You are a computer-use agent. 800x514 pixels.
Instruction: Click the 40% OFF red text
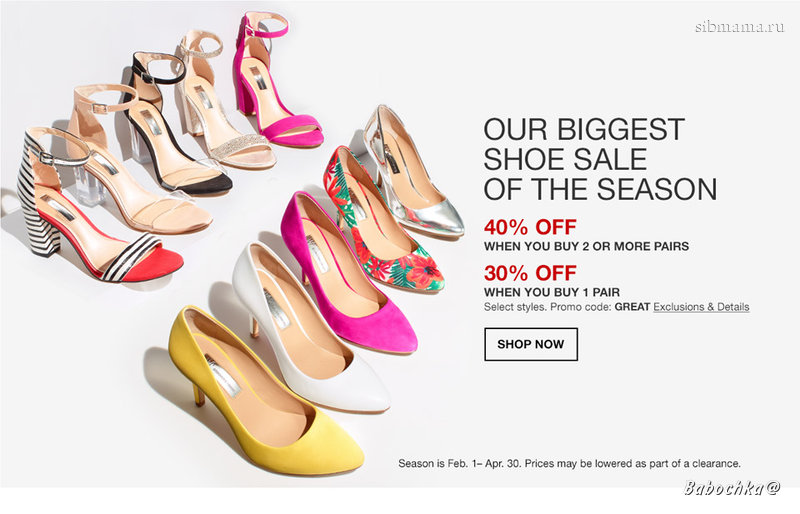530,227
